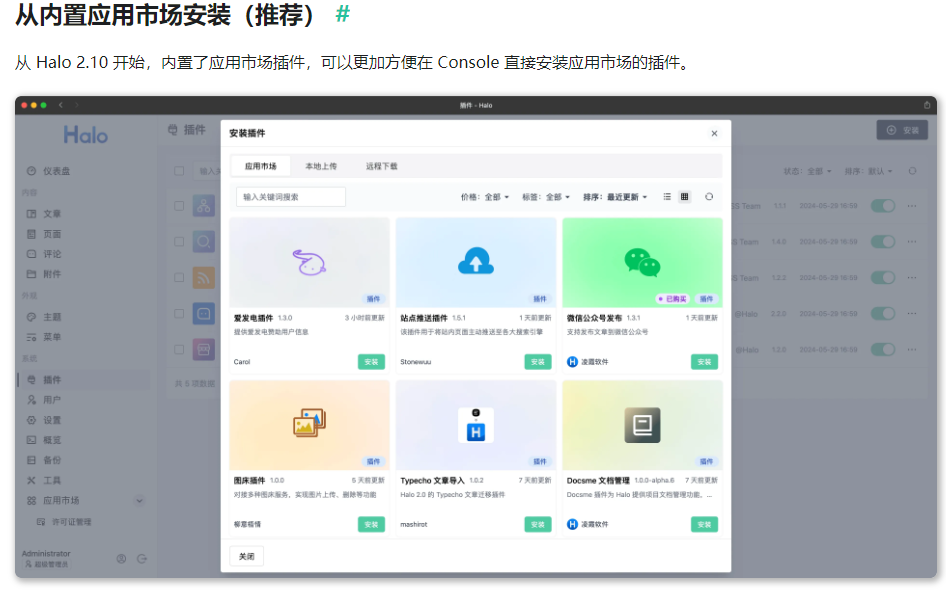Open the 状态: 全部 status filter in background
This screenshot has height=590, width=946.
click(x=807, y=171)
